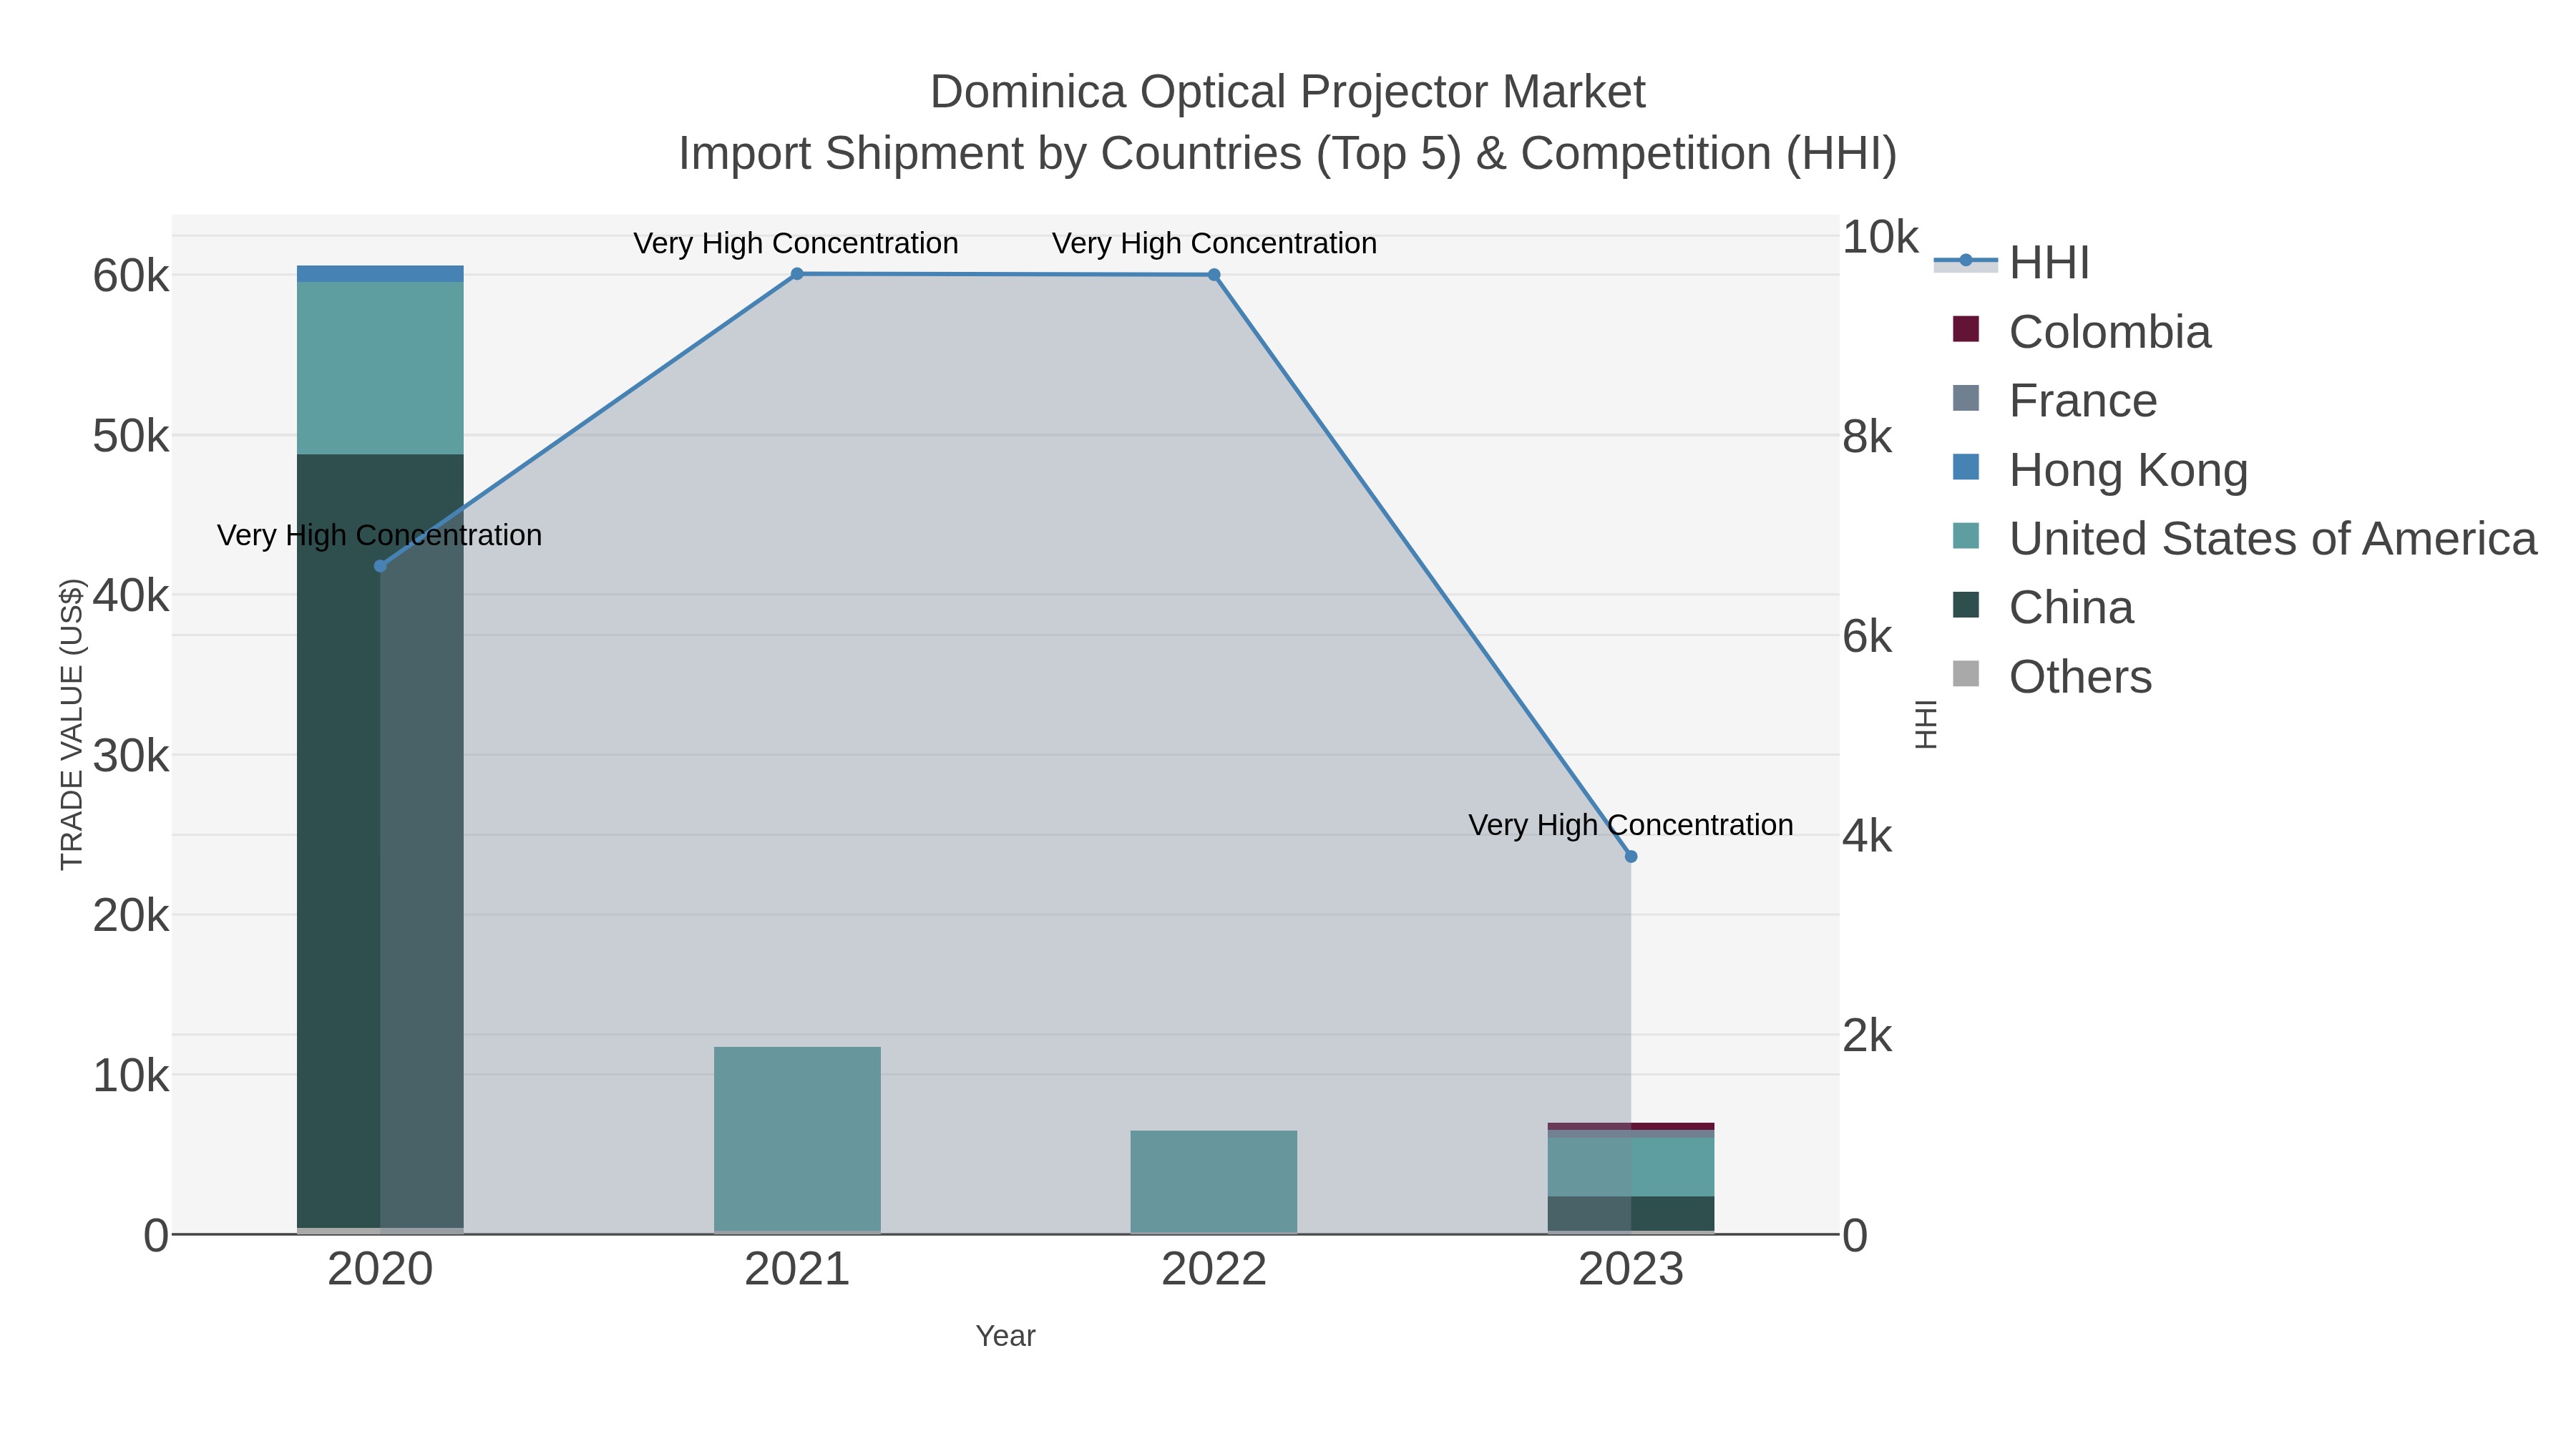Image resolution: width=2576 pixels, height=1449 pixels.
Task: Click the chart title Dominica Optical Projector Market
Action: (1288, 92)
